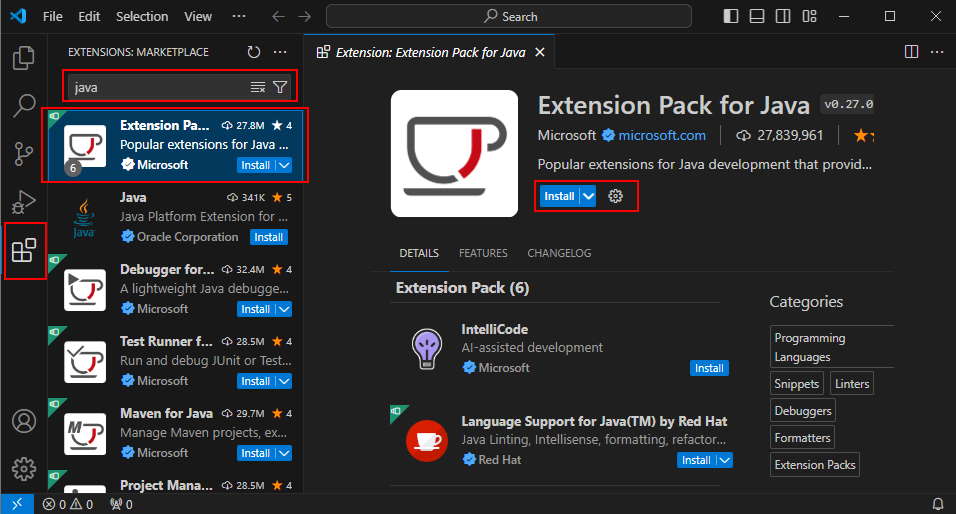Open Extensions view more actions menu

click(280, 52)
